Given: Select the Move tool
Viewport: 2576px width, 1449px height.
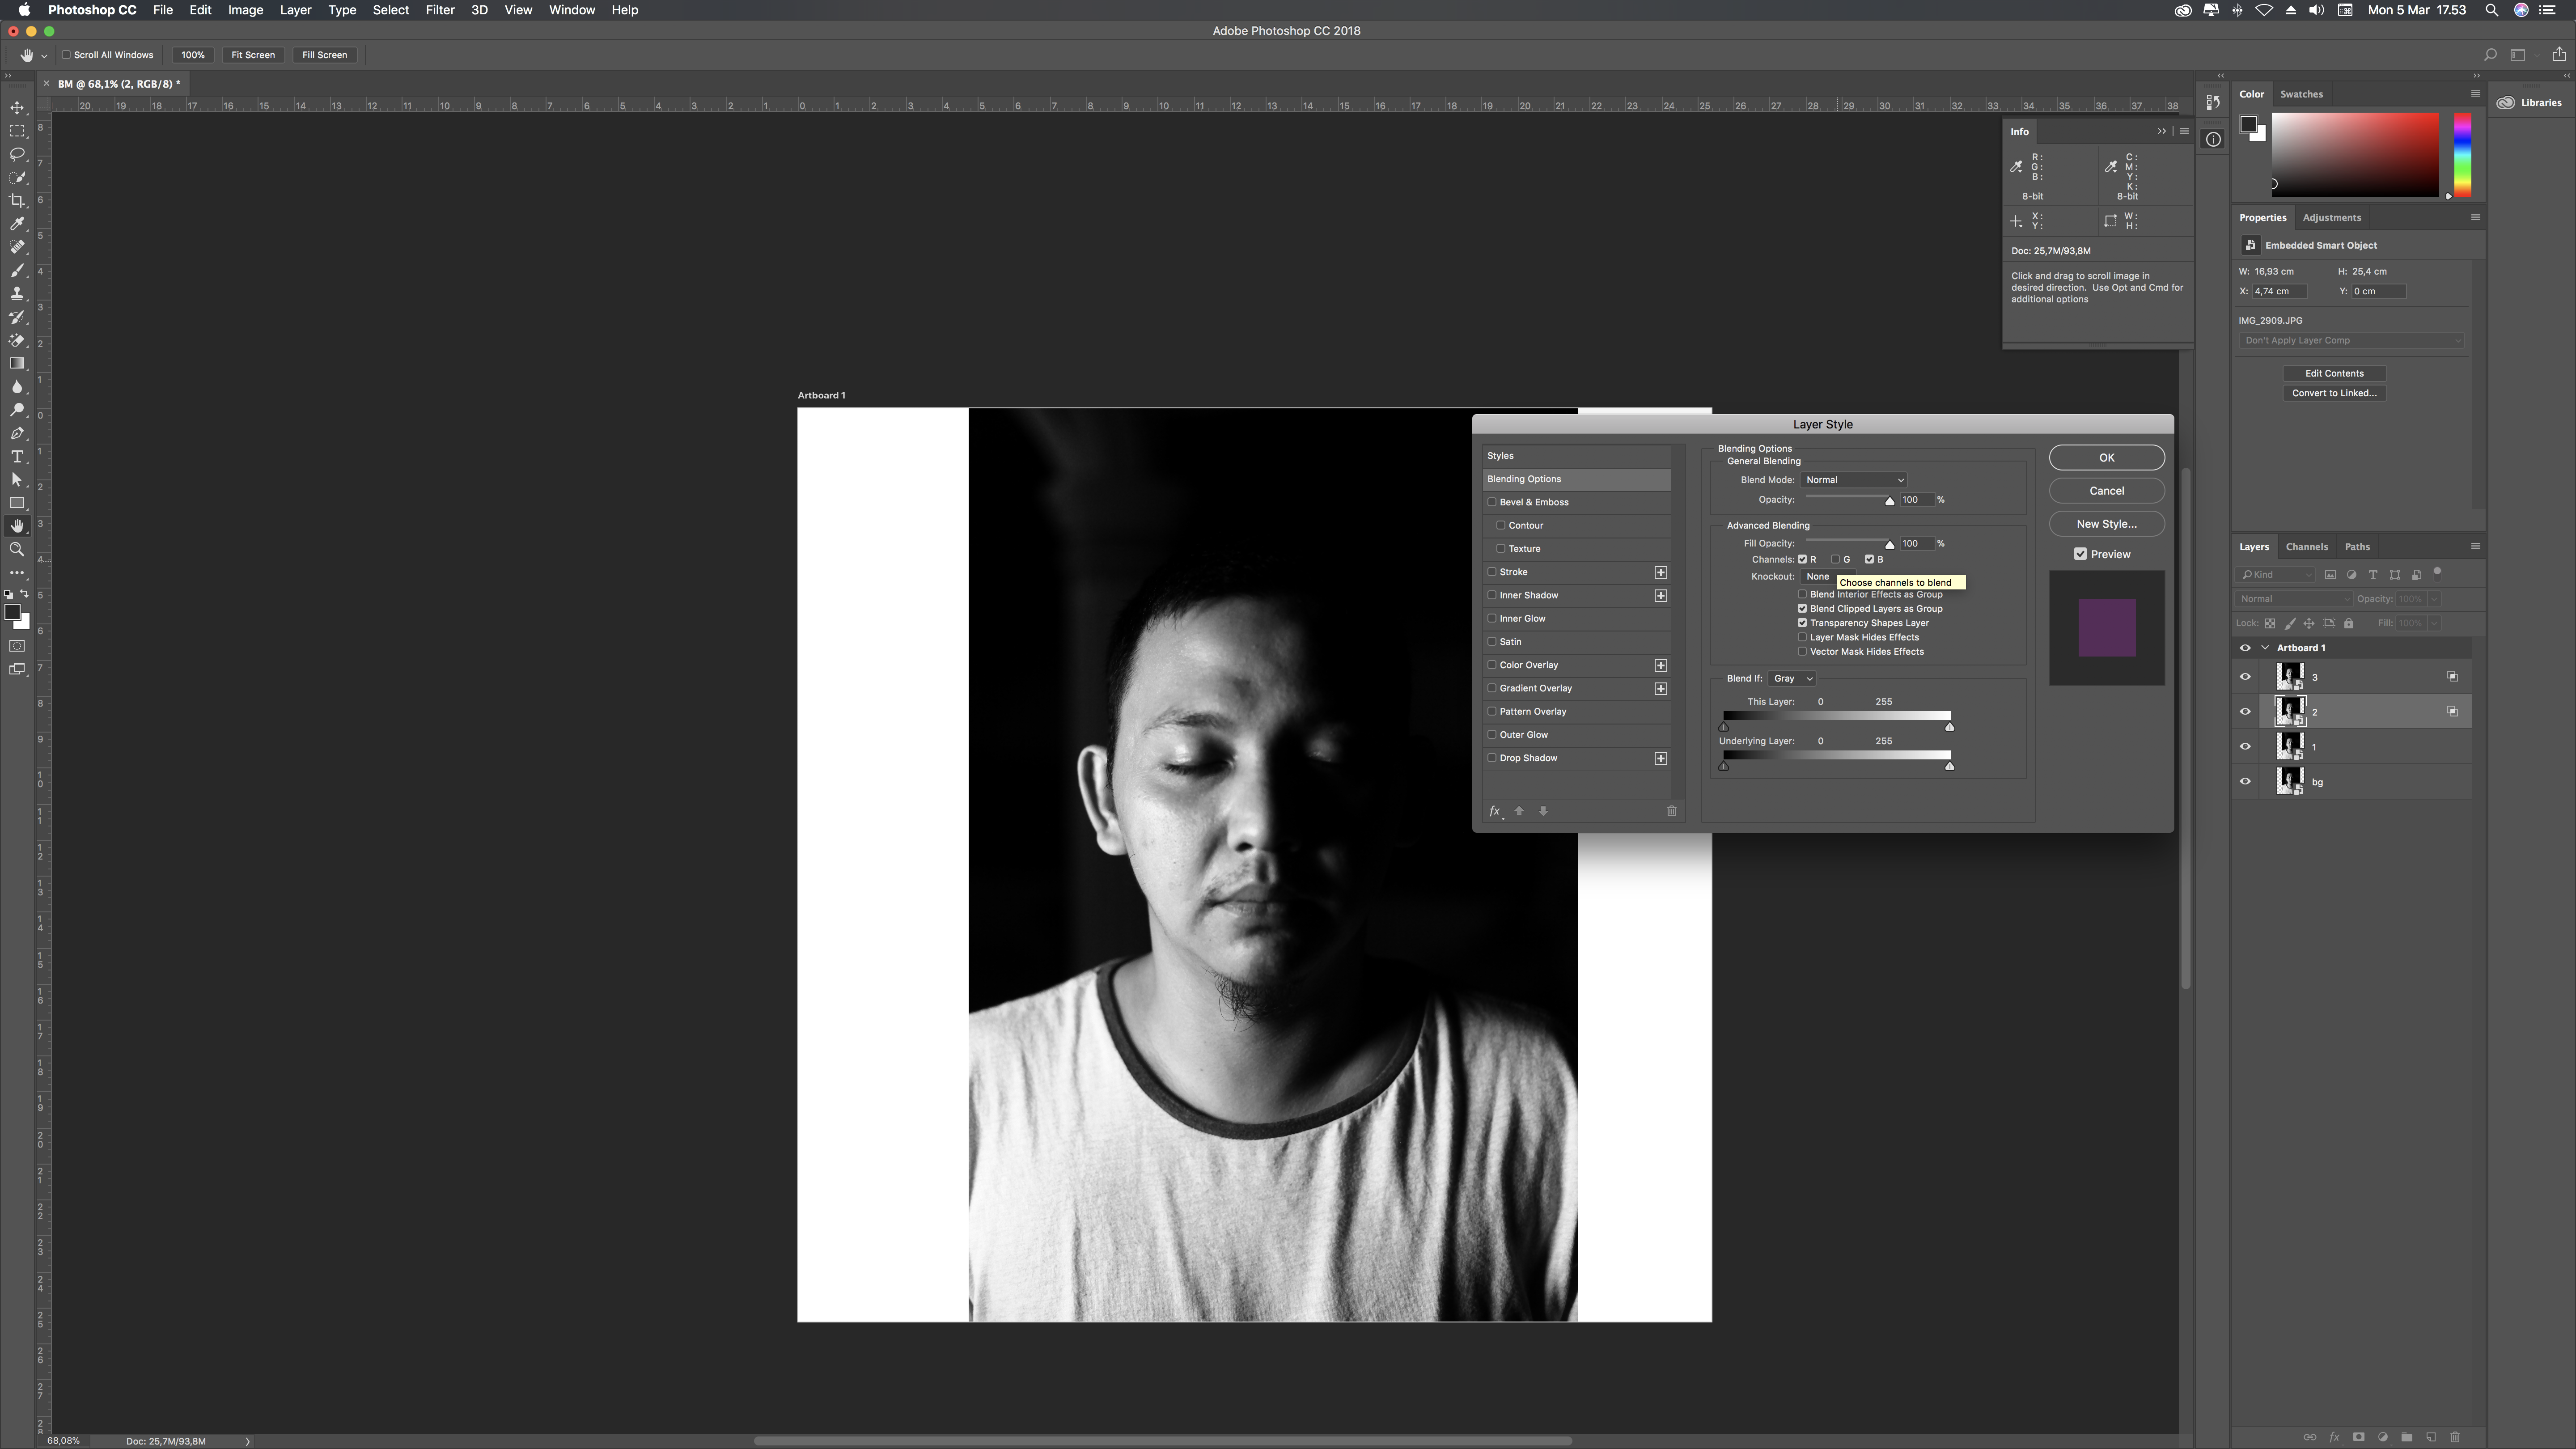Looking at the screenshot, I should pyautogui.click(x=17, y=107).
